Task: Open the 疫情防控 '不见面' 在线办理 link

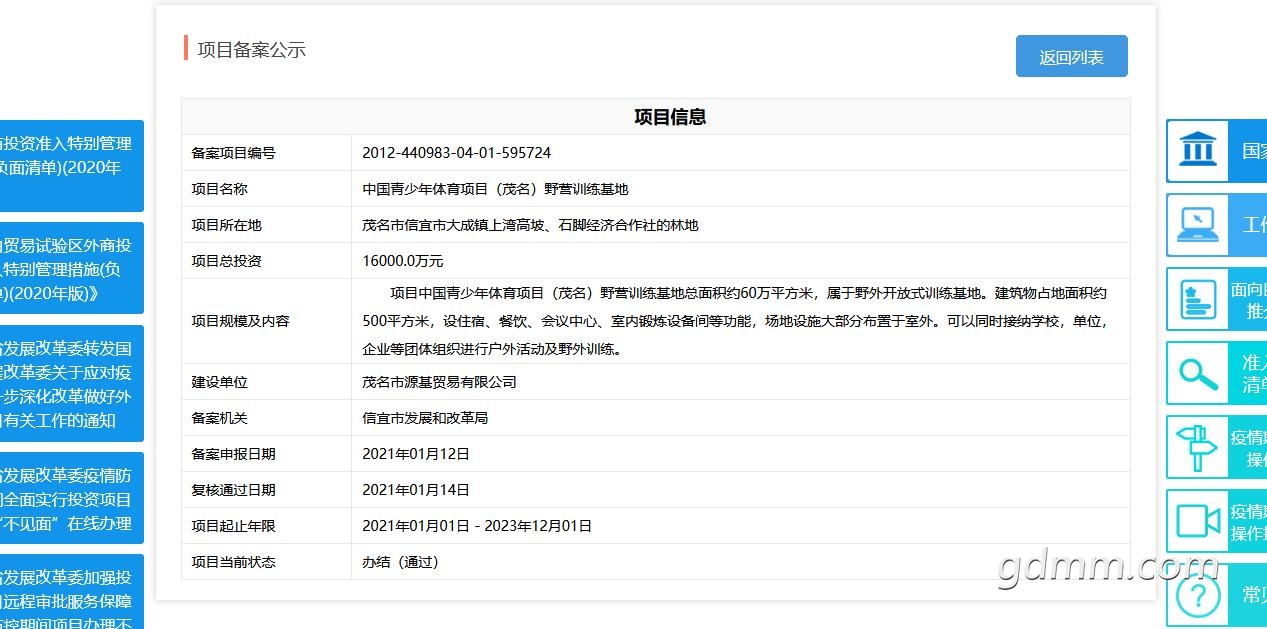Action: coord(72,498)
